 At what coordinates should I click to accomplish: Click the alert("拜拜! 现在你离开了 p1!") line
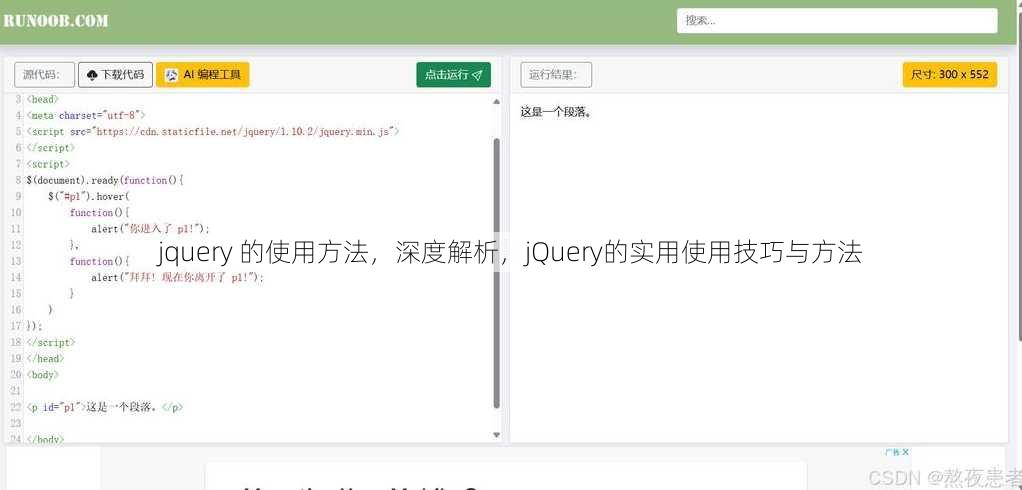pyautogui.click(x=178, y=278)
